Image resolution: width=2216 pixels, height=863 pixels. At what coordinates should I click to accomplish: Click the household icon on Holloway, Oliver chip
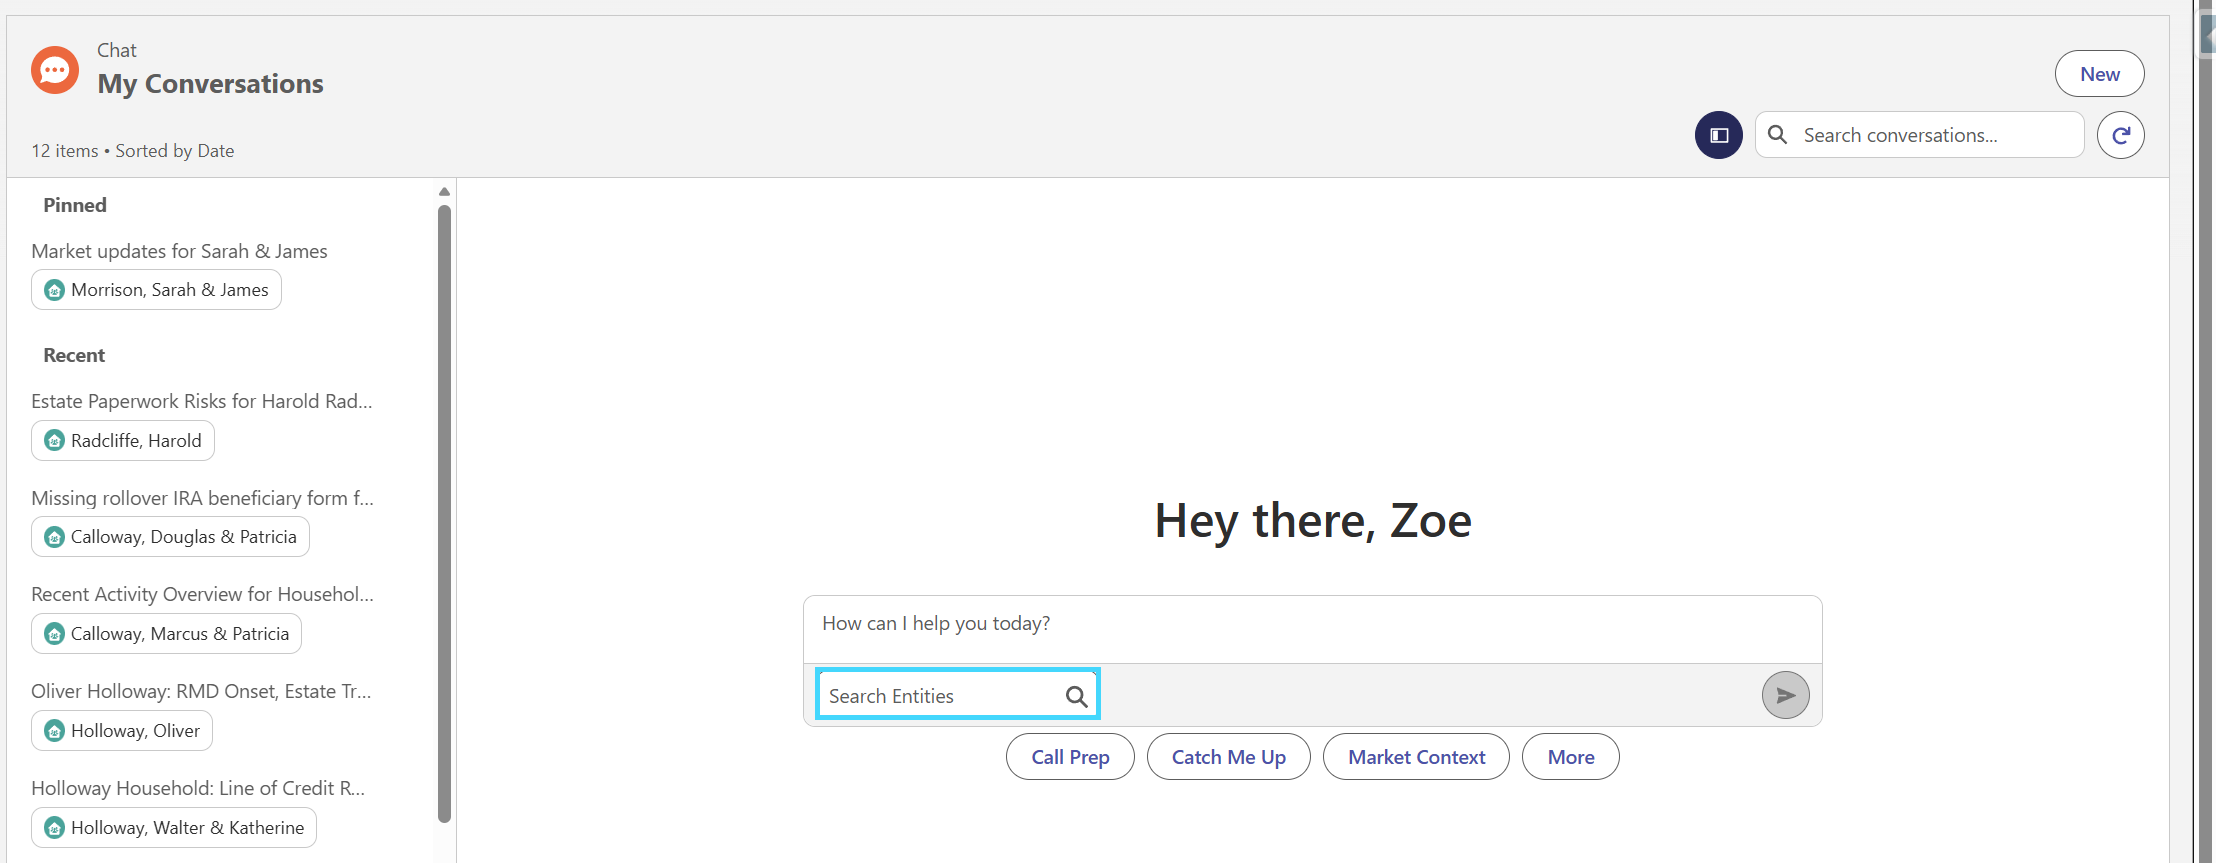55,731
